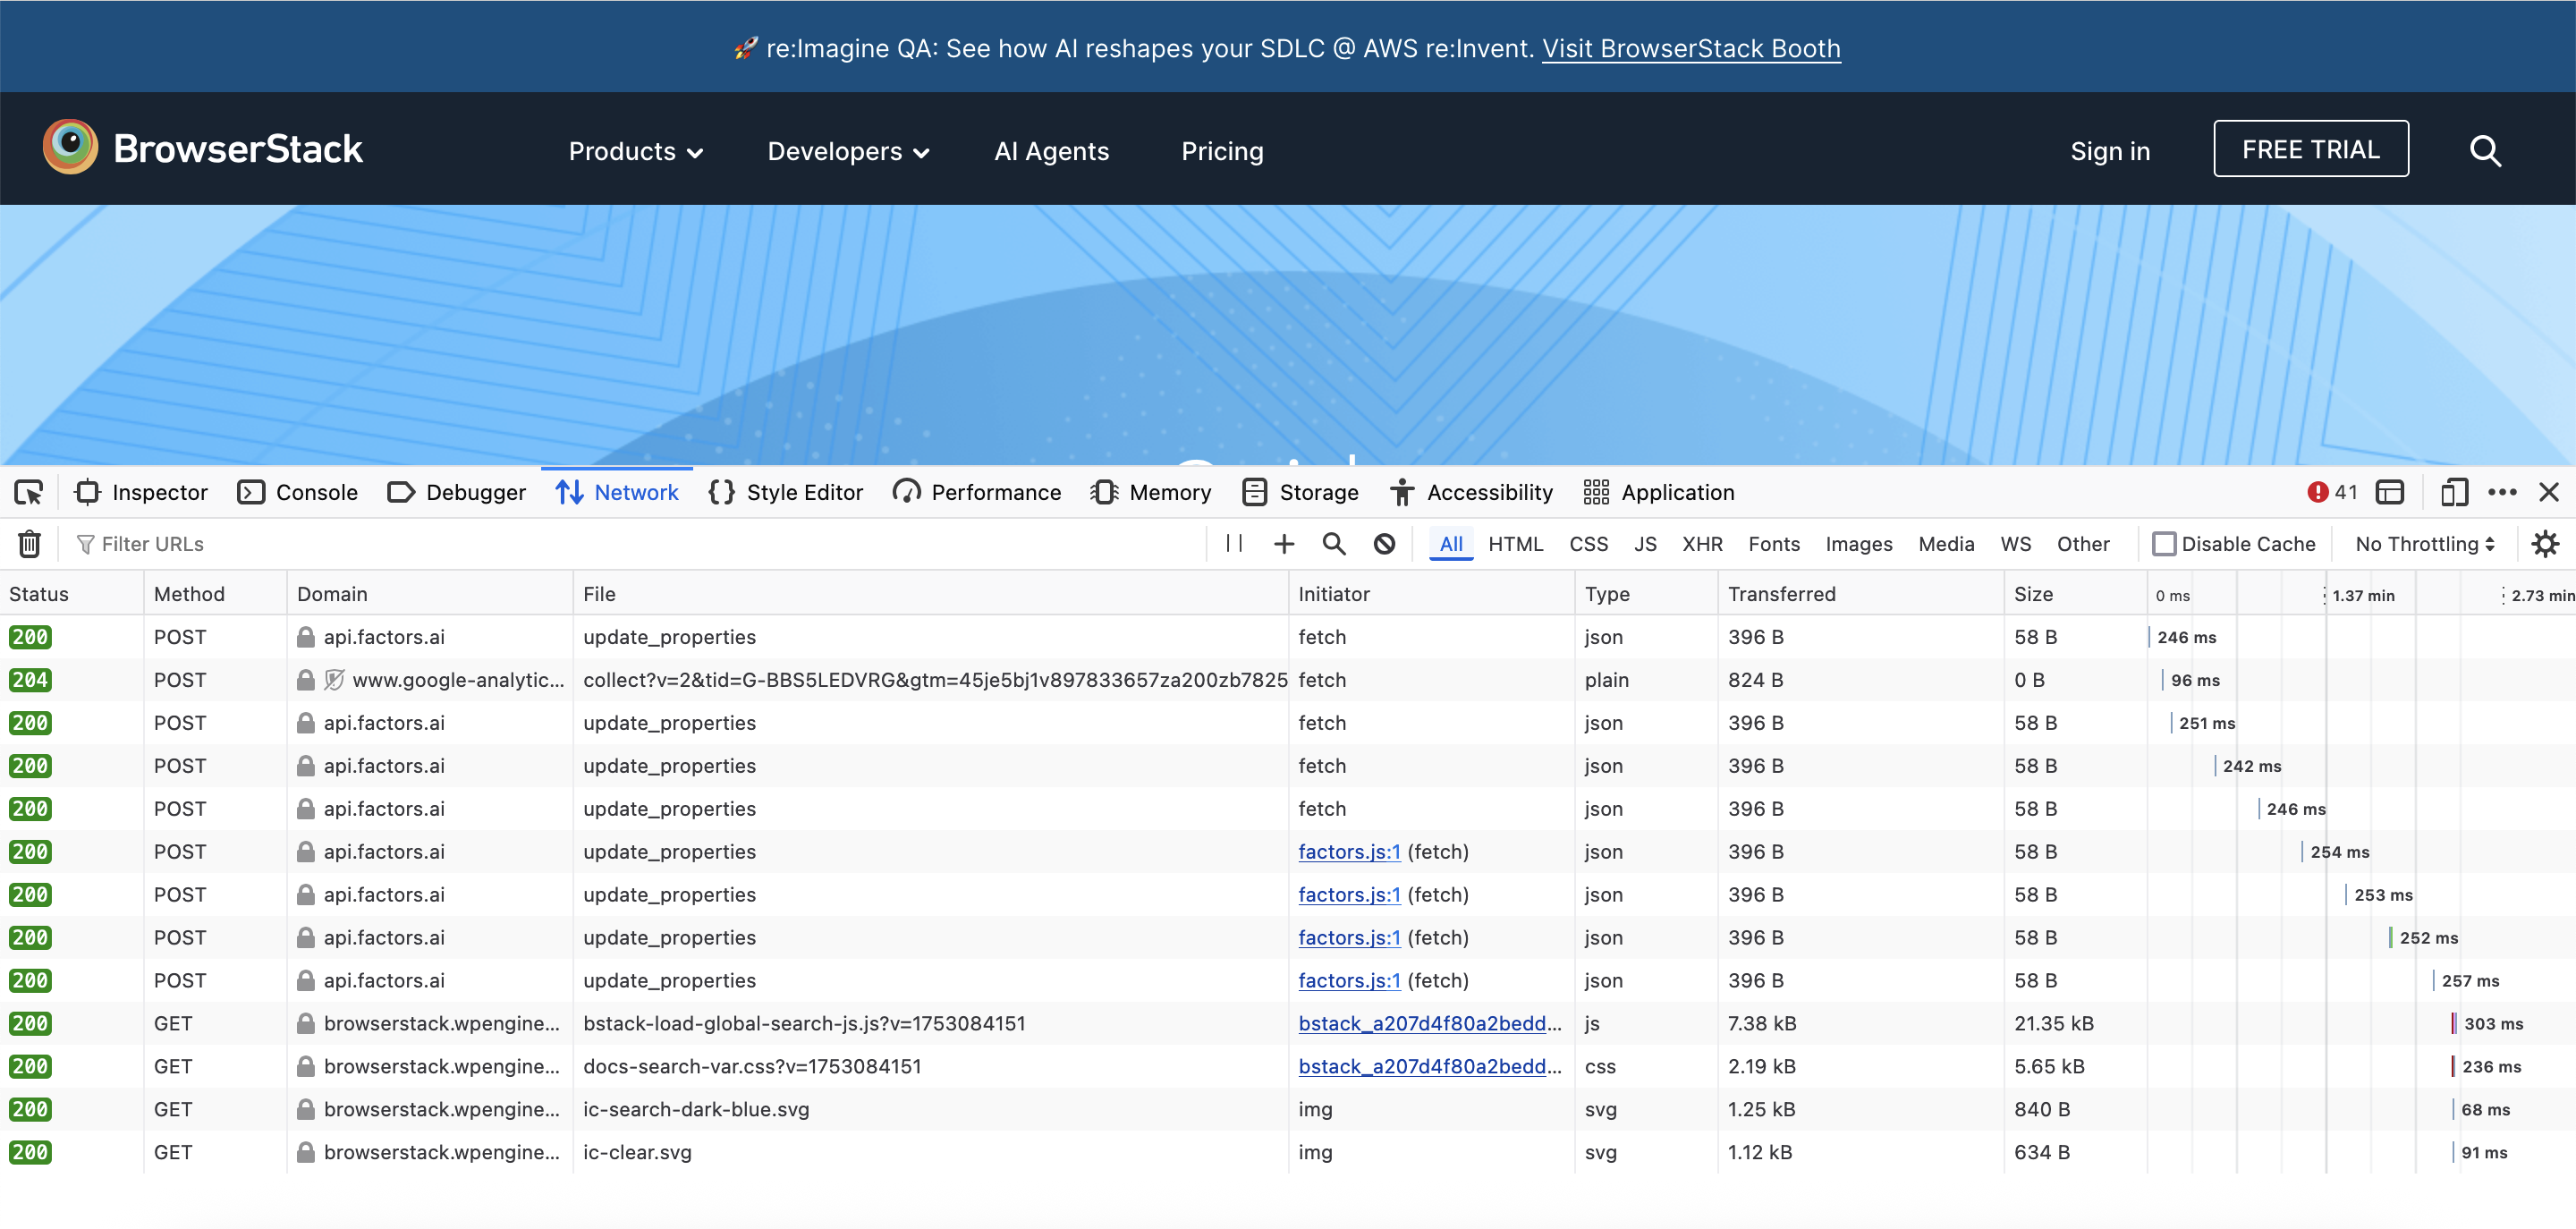This screenshot has width=2576, height=1229.
Task: Expand the Developers menu
Action: [847, 151]
